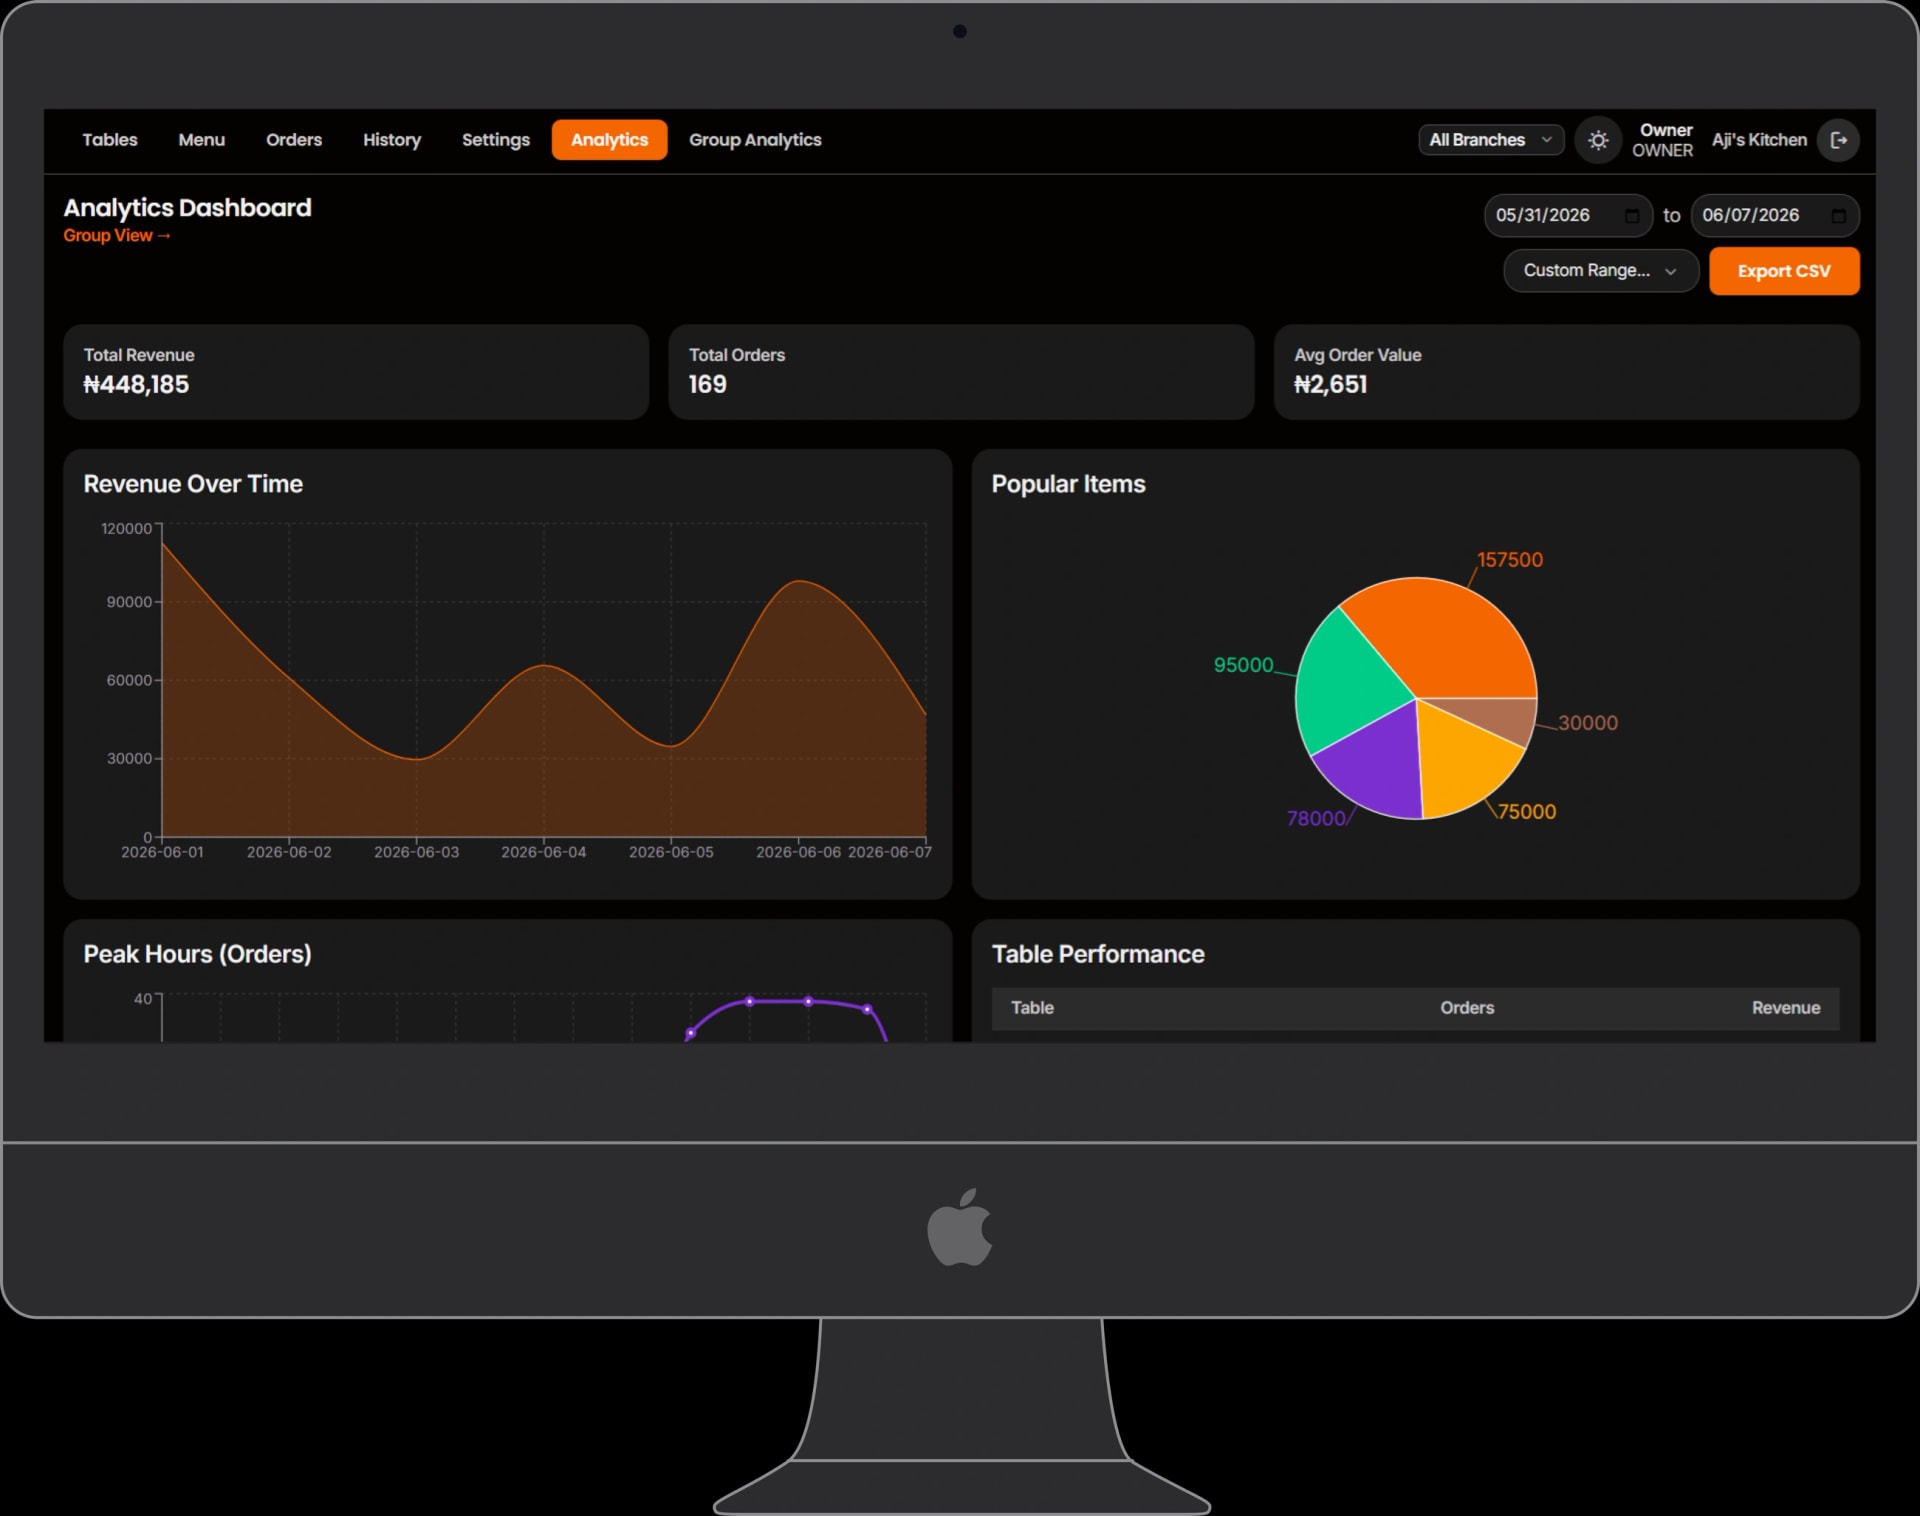Click the Owner OWNER user label

[x=1662, y=140]
